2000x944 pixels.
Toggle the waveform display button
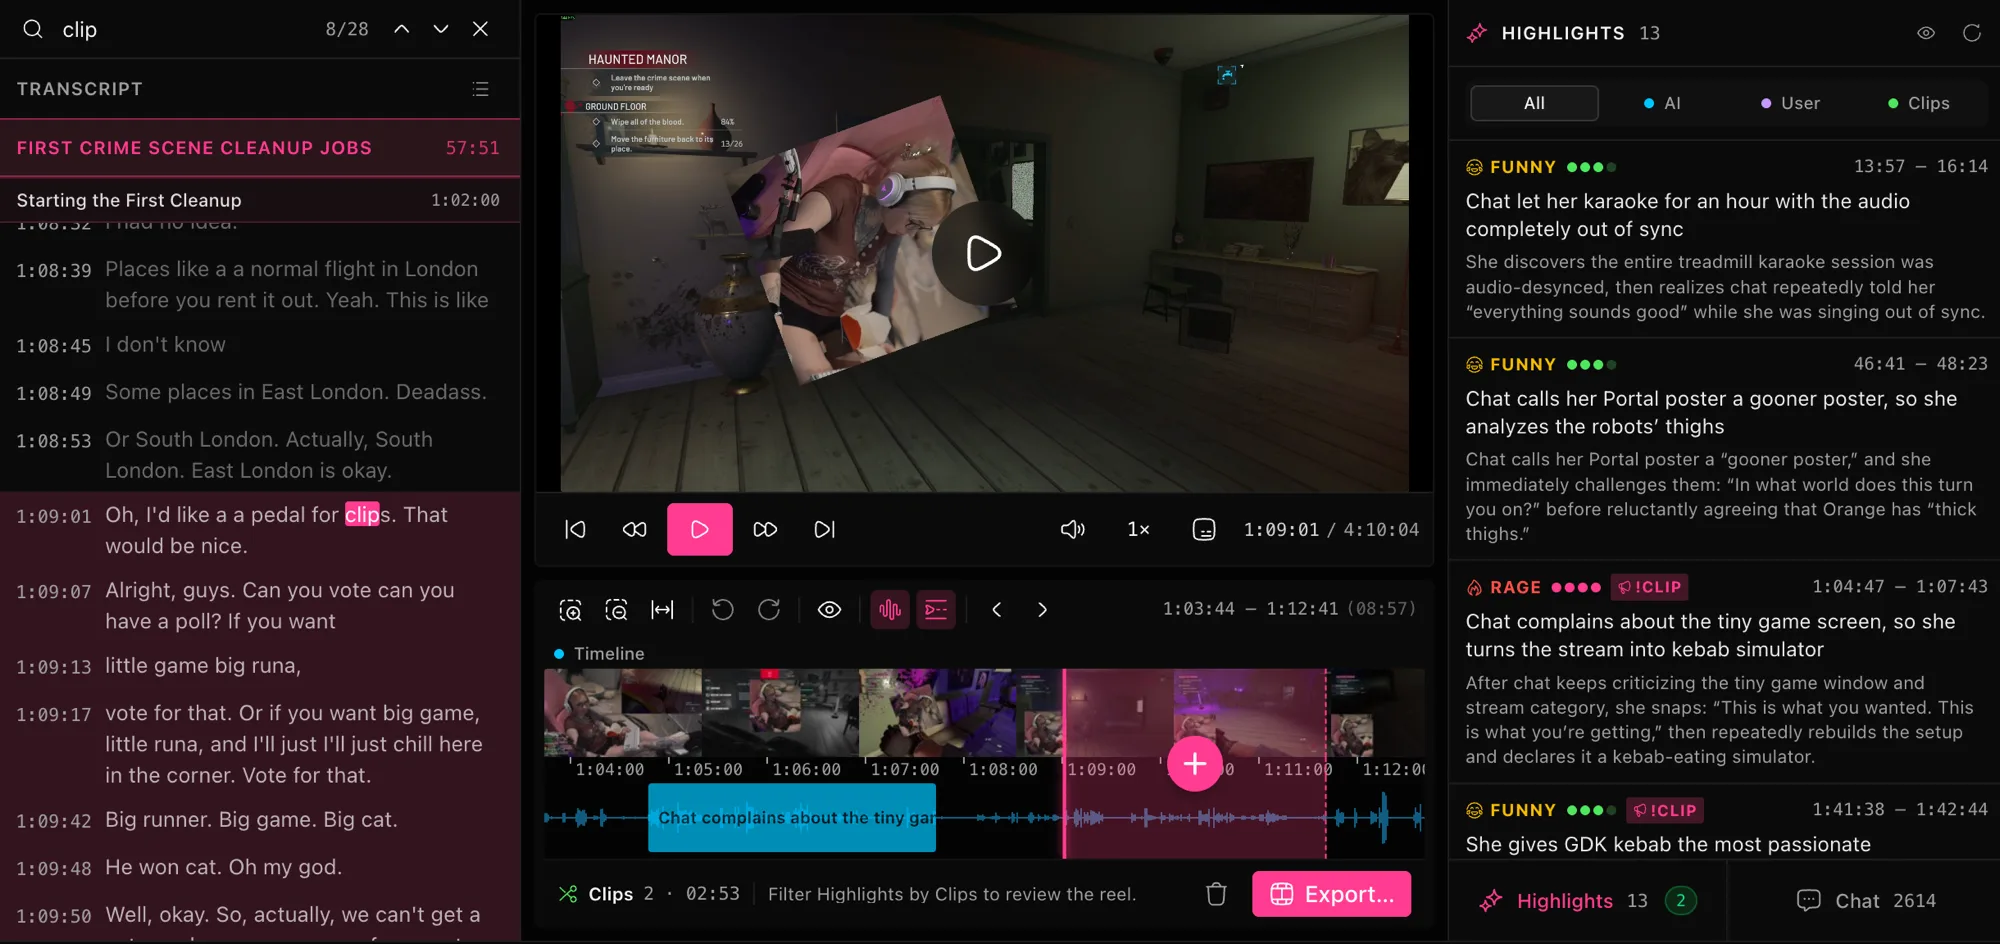[x=889, y=610]
